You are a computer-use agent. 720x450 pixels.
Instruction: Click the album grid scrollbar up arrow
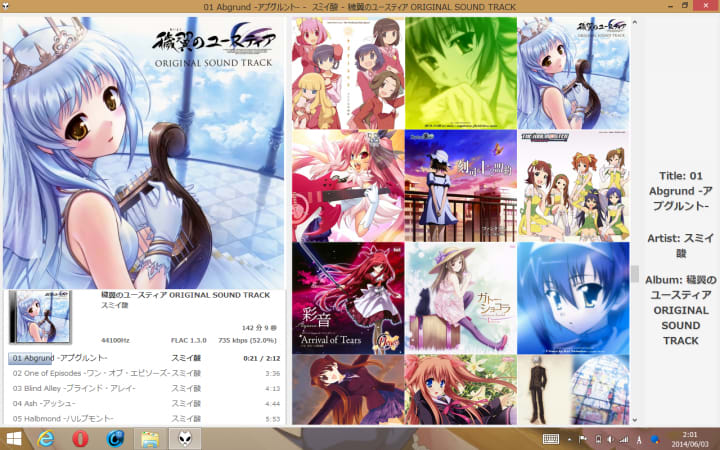pyautogui.click(x=635, y=22)
